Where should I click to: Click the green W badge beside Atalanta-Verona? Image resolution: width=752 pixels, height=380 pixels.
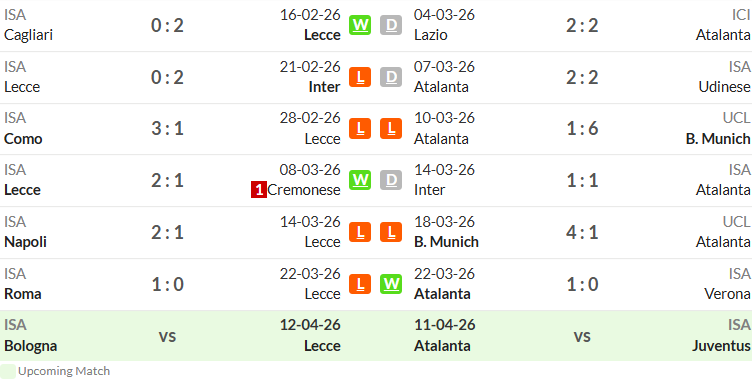tap(391, 284)
